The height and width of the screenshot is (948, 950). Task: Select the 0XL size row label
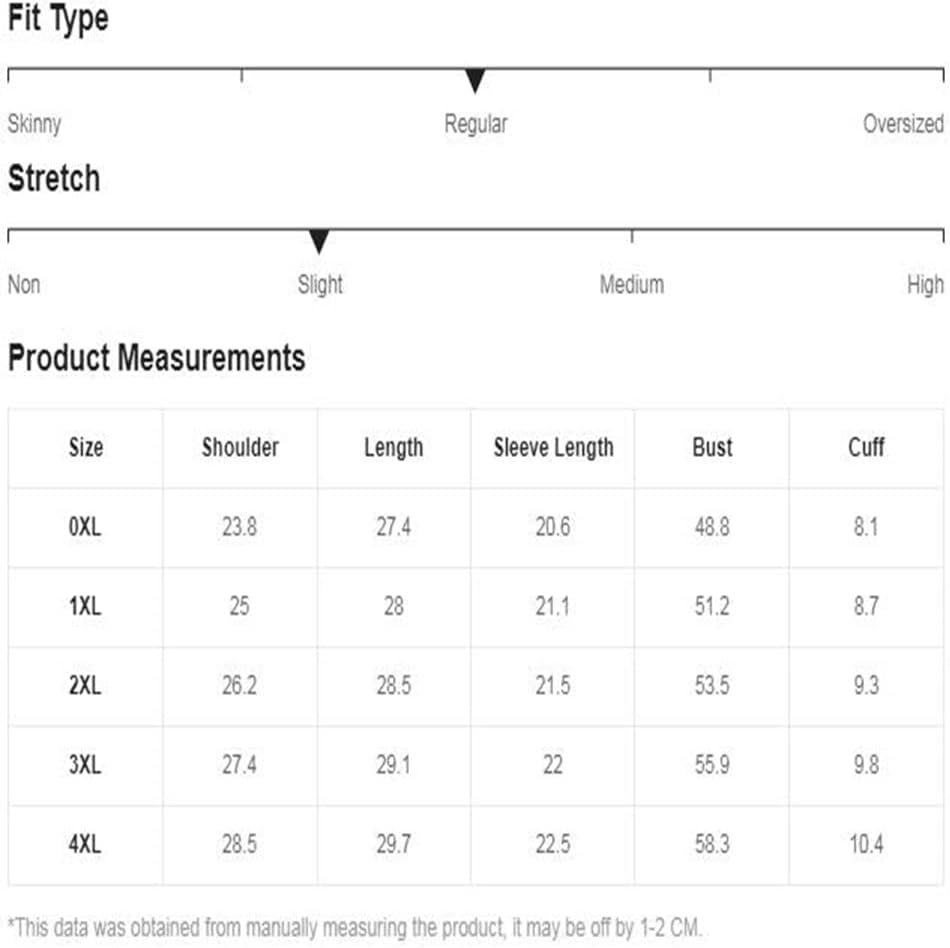coord(85,527)
